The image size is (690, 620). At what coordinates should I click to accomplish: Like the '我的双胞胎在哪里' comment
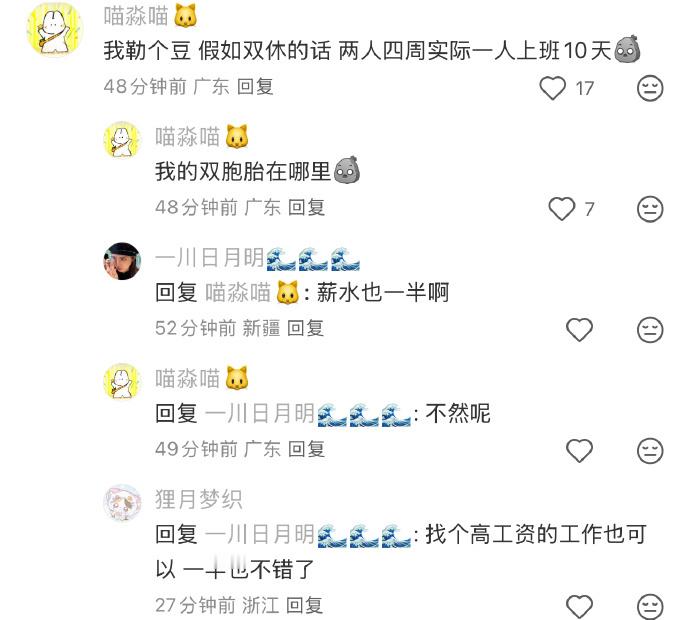pyautogui.click(x=562, y=209)
